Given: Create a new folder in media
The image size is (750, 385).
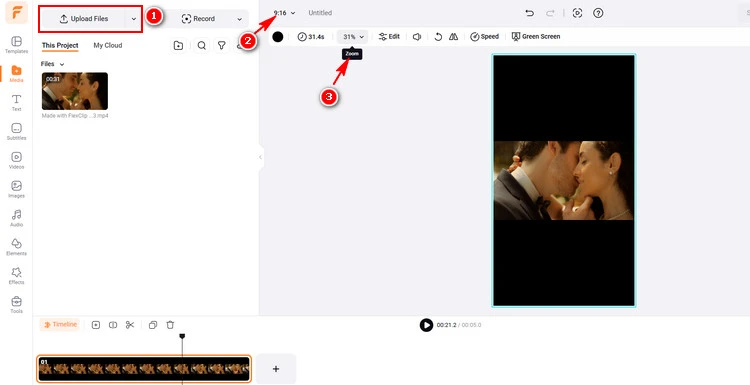Looking at the screenshot, I should pyautogui.click(x=178, y=45).
